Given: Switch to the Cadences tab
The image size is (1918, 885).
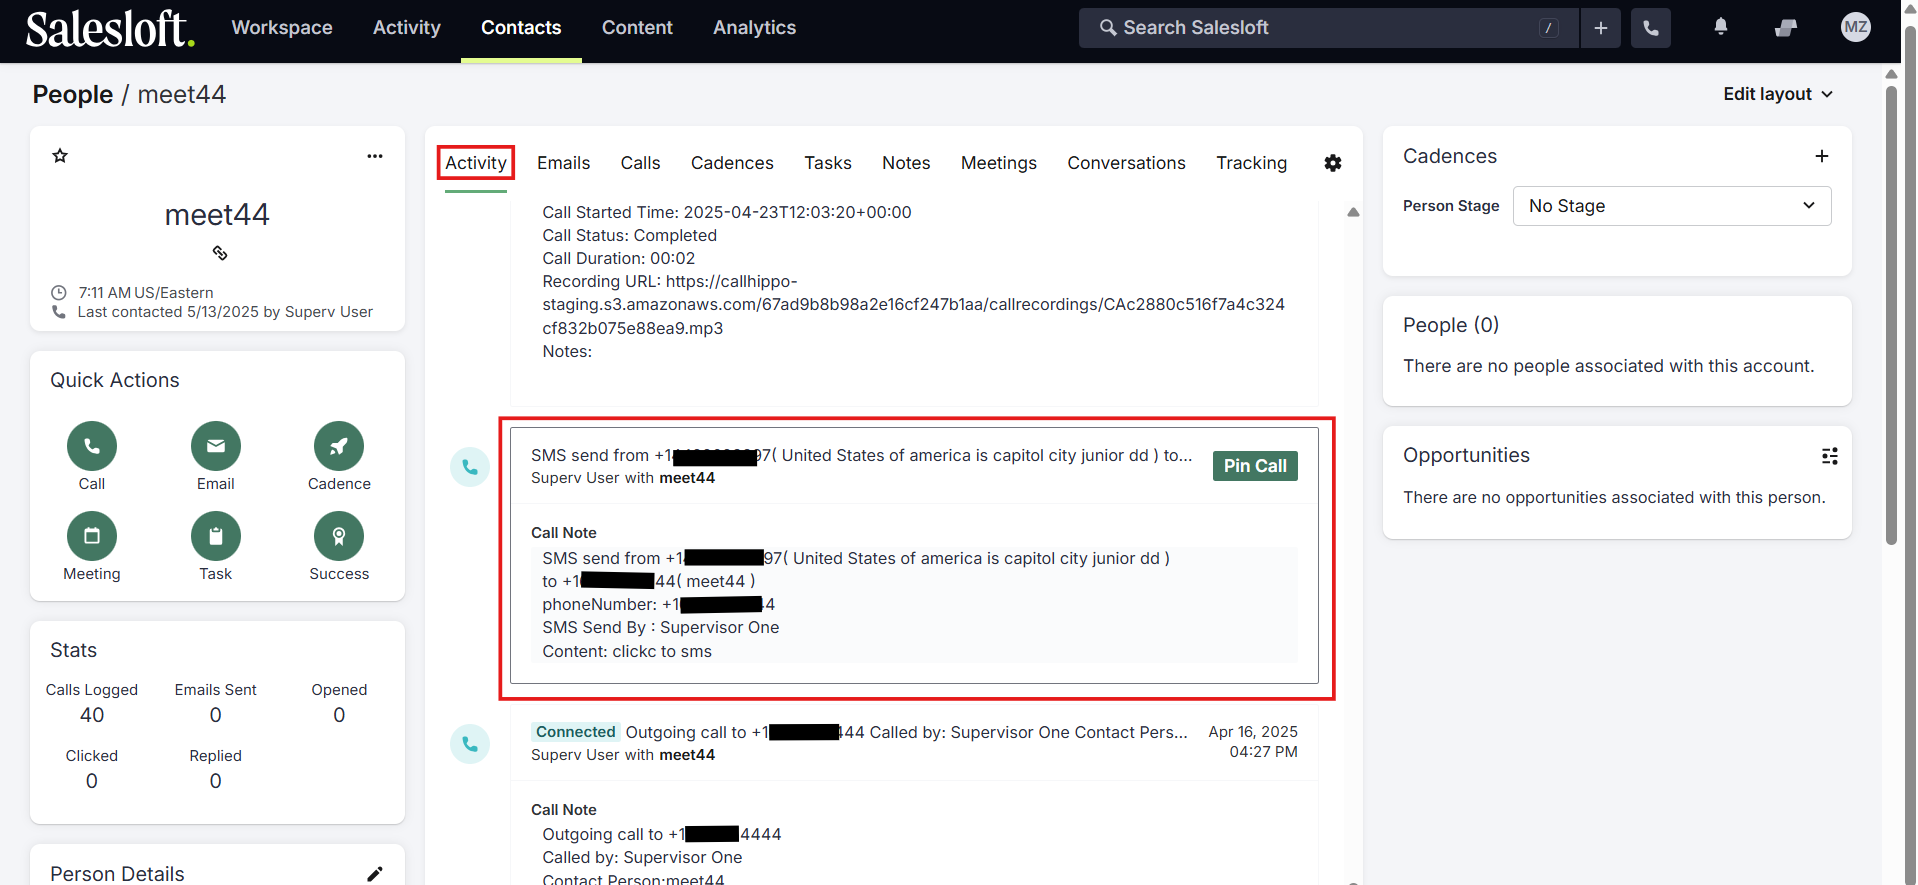Looking at the screenshot, I should pos(732,163).
